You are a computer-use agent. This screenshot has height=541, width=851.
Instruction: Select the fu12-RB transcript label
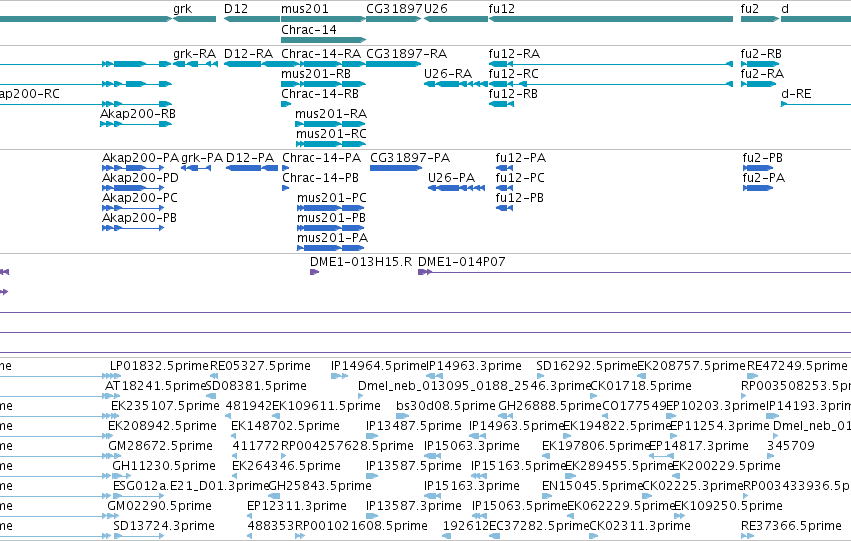click(x=513, y=94)
